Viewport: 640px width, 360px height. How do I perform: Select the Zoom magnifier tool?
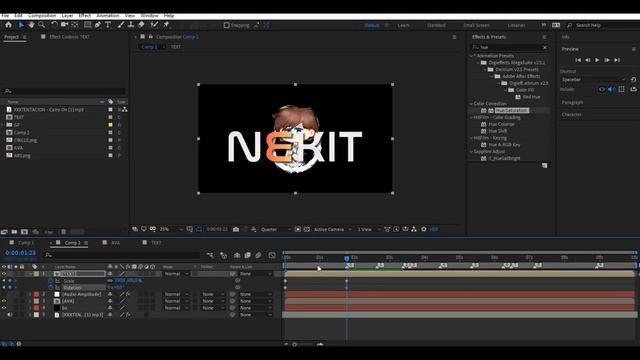(x=42, y=25)
